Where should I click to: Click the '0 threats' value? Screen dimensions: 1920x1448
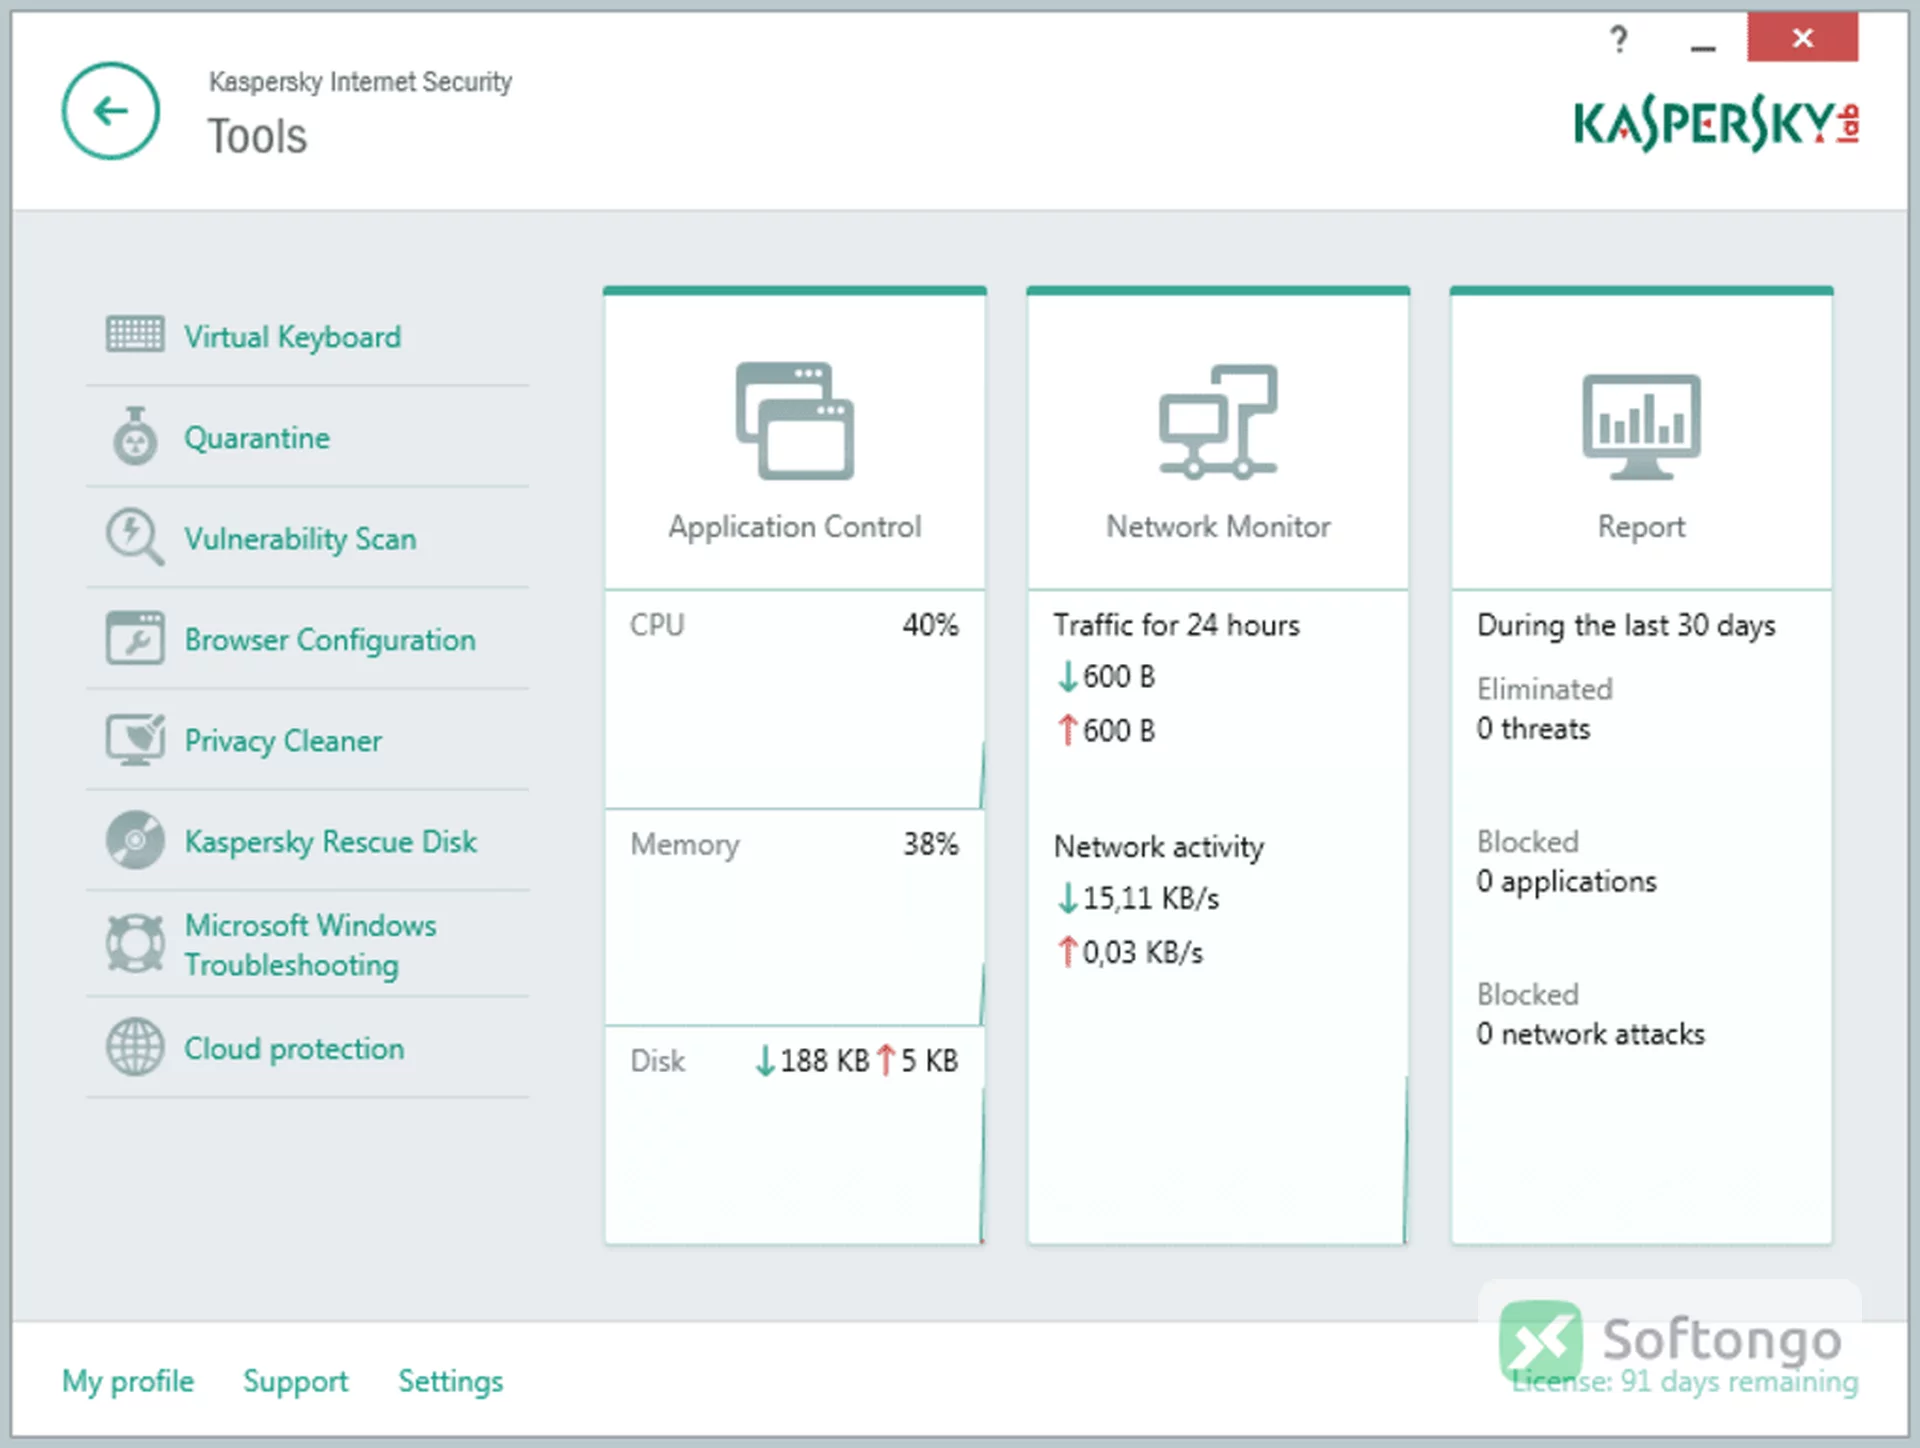(1533, 729)
